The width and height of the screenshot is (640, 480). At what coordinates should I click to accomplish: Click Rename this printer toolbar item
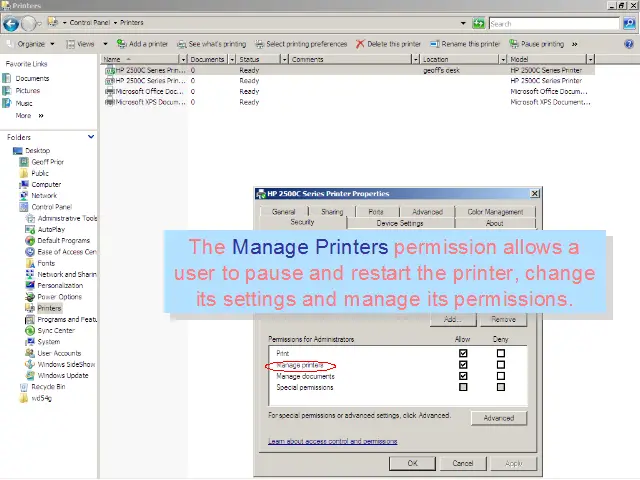click(465, 44)
